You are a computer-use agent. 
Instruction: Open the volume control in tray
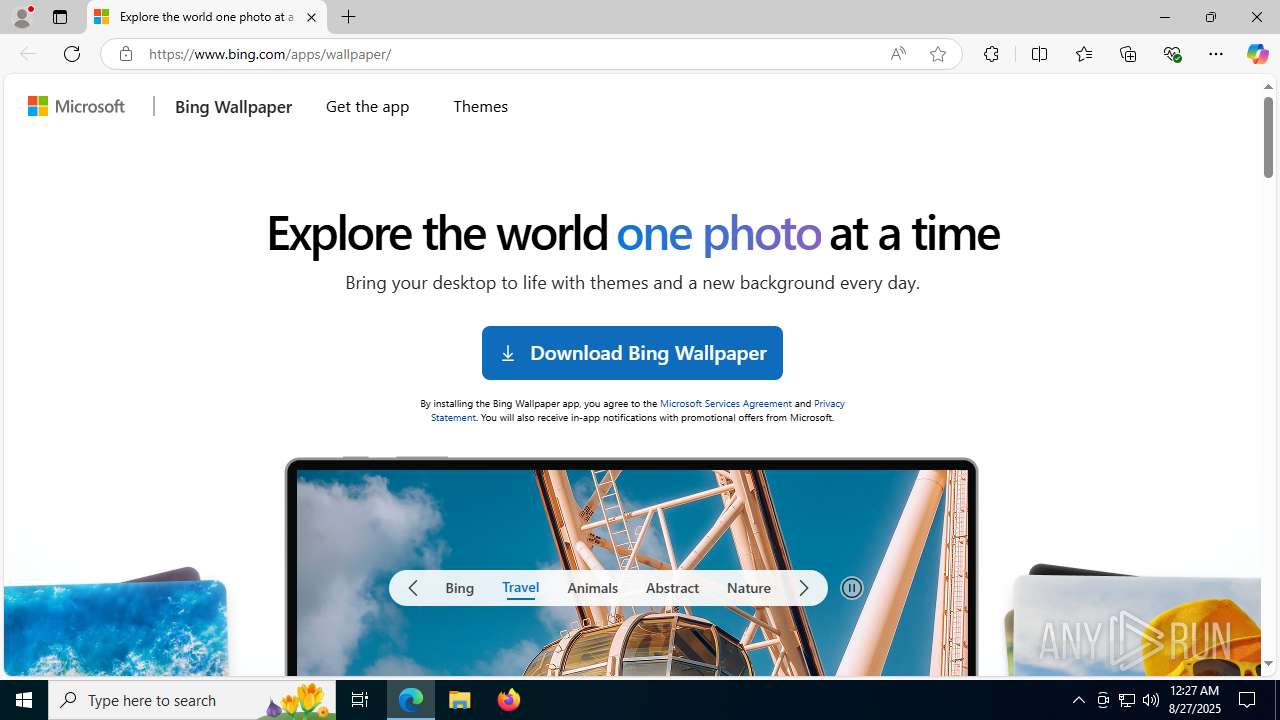coord(1151,700)
